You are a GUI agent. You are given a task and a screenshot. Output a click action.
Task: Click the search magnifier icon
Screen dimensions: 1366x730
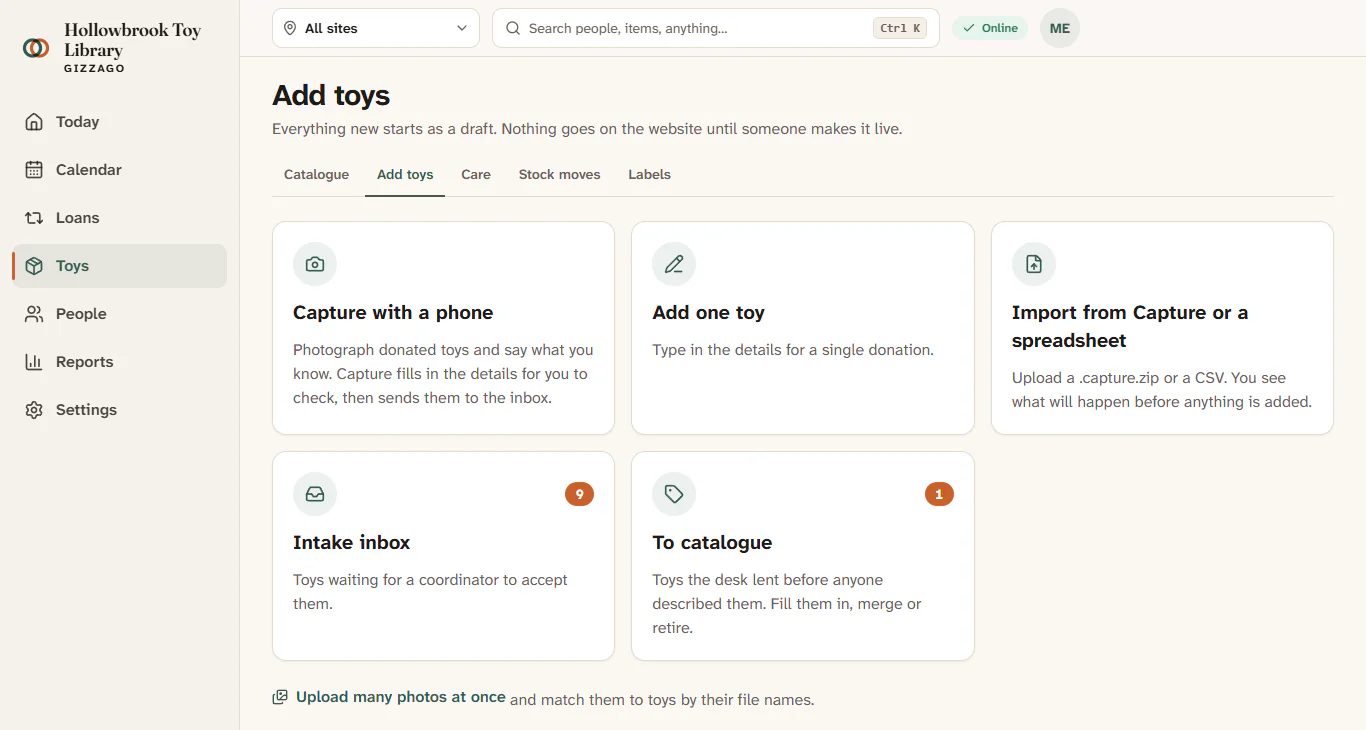(513, 28)
